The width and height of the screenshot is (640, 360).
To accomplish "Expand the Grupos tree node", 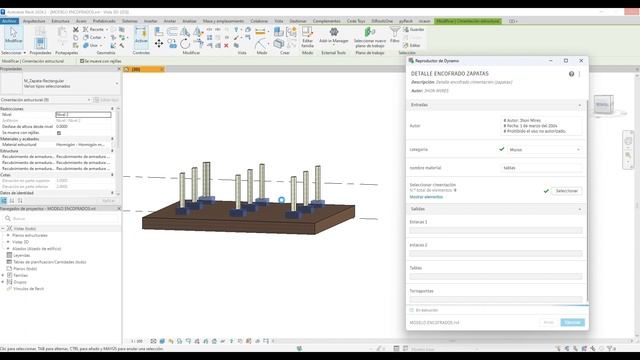I will pyautogui.click(x=3, y=282).
